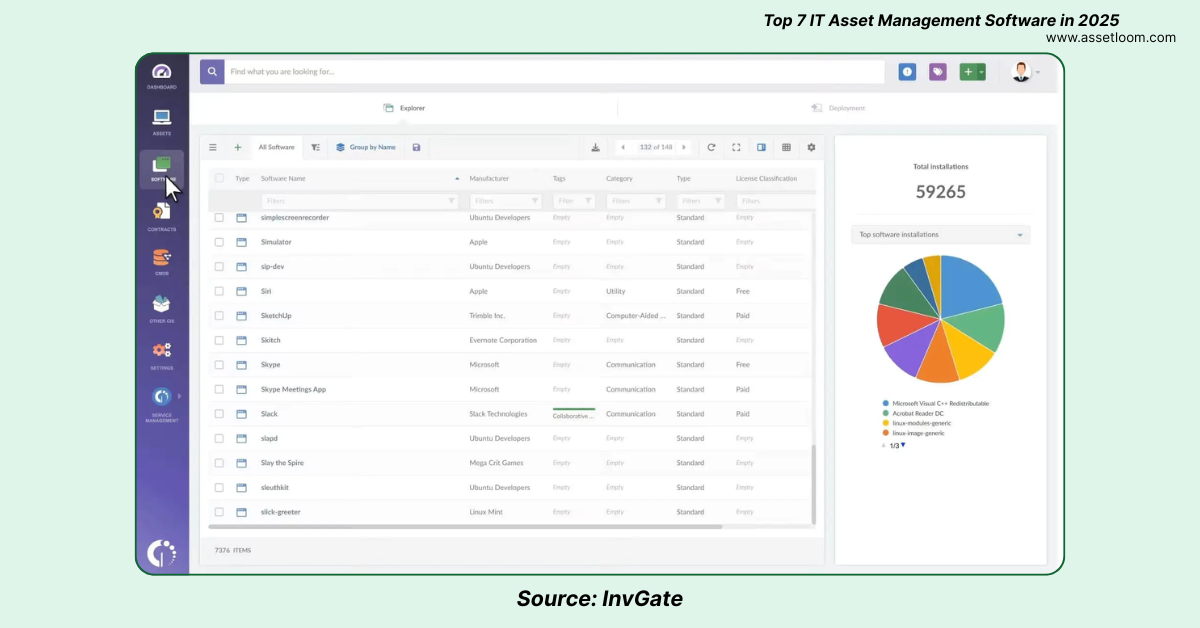Refresh the software list
Viewport: 1200px width, 628px height.
tap(711, 147)
